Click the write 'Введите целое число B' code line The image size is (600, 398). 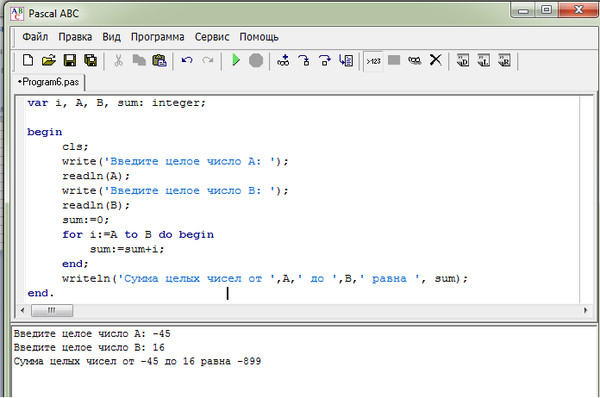click(175, 191)
